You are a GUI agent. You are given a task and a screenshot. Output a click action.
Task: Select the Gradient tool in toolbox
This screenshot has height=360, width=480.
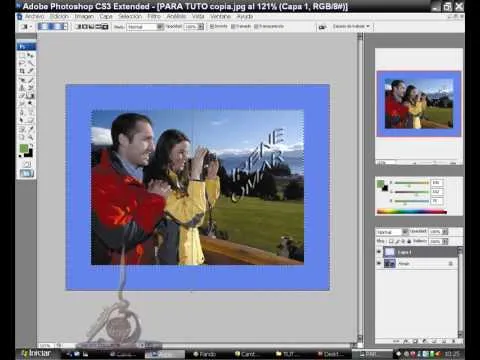click(31, 96)
